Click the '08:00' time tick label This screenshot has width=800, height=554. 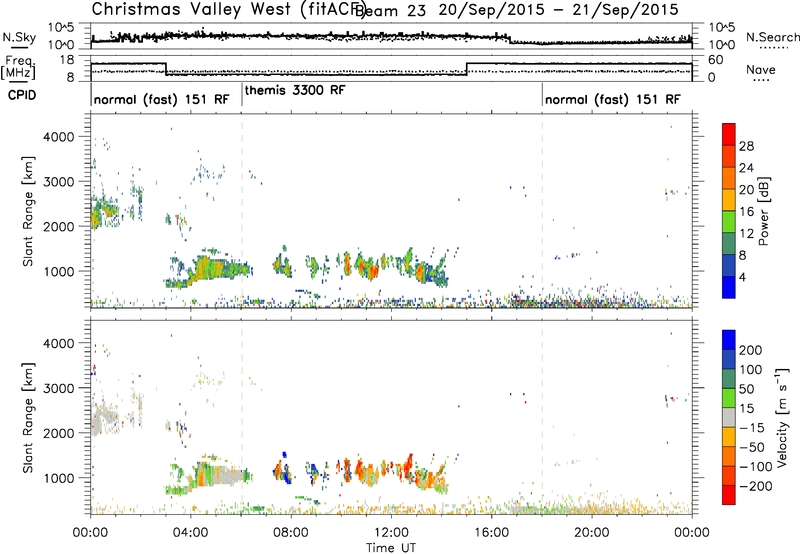290,533
